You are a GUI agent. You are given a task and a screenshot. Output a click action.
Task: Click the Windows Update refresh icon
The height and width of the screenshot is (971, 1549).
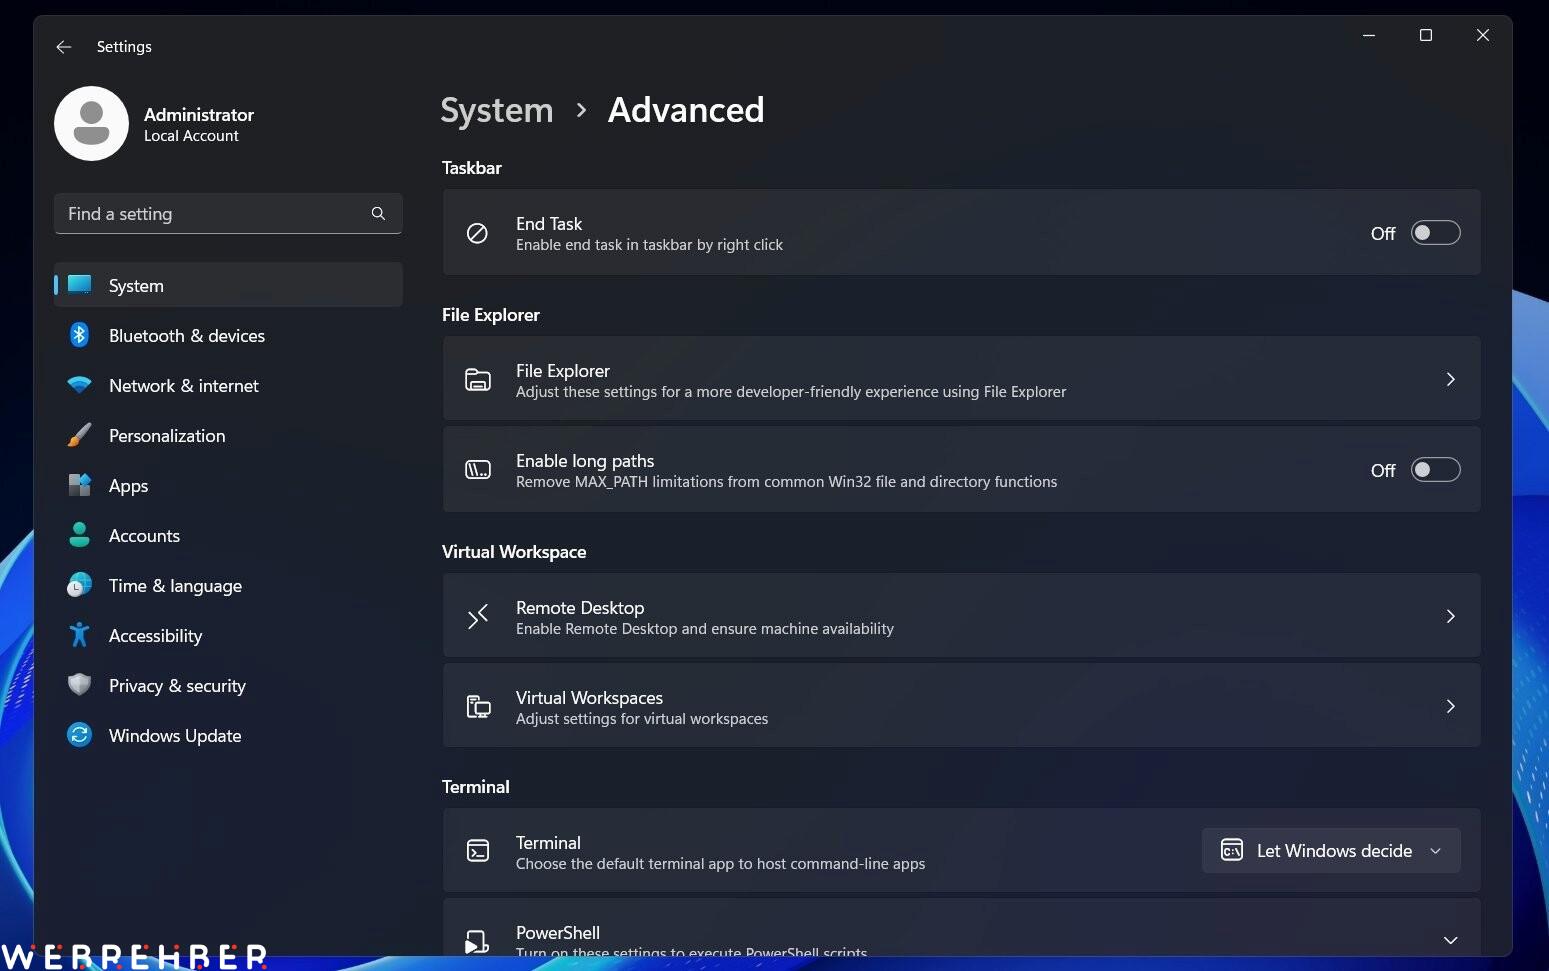[79, 735]
